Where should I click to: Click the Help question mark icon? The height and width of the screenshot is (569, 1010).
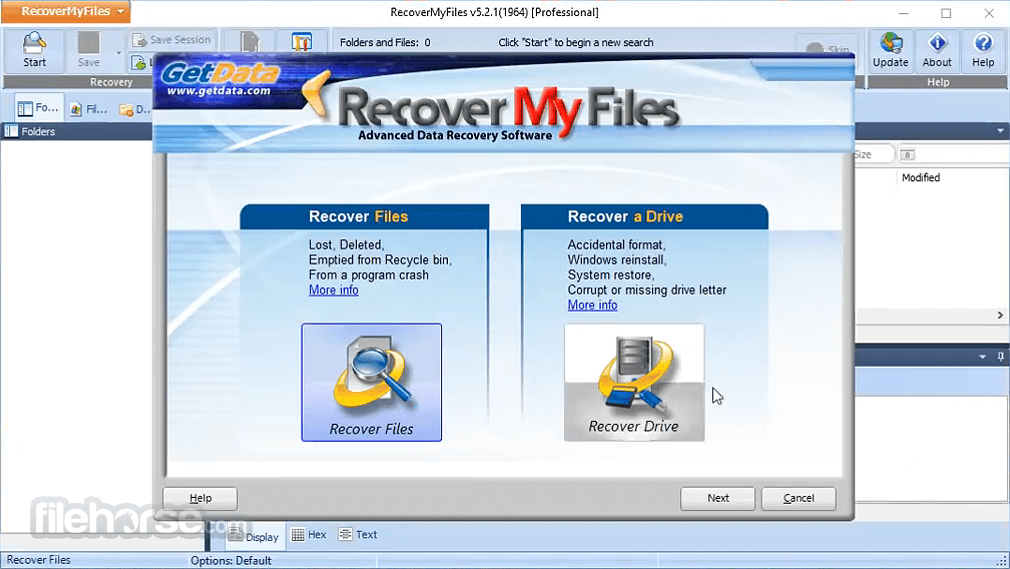pyautogui.click(x=983, y=50)
